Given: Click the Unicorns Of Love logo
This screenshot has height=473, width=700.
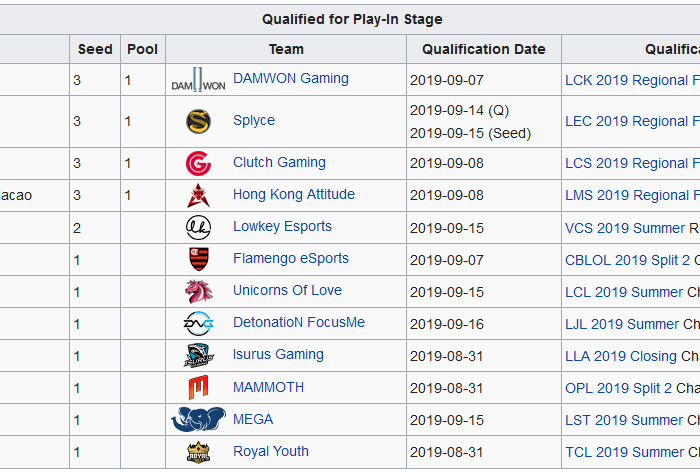Looking at the screenshot, I should click(198, 292).
